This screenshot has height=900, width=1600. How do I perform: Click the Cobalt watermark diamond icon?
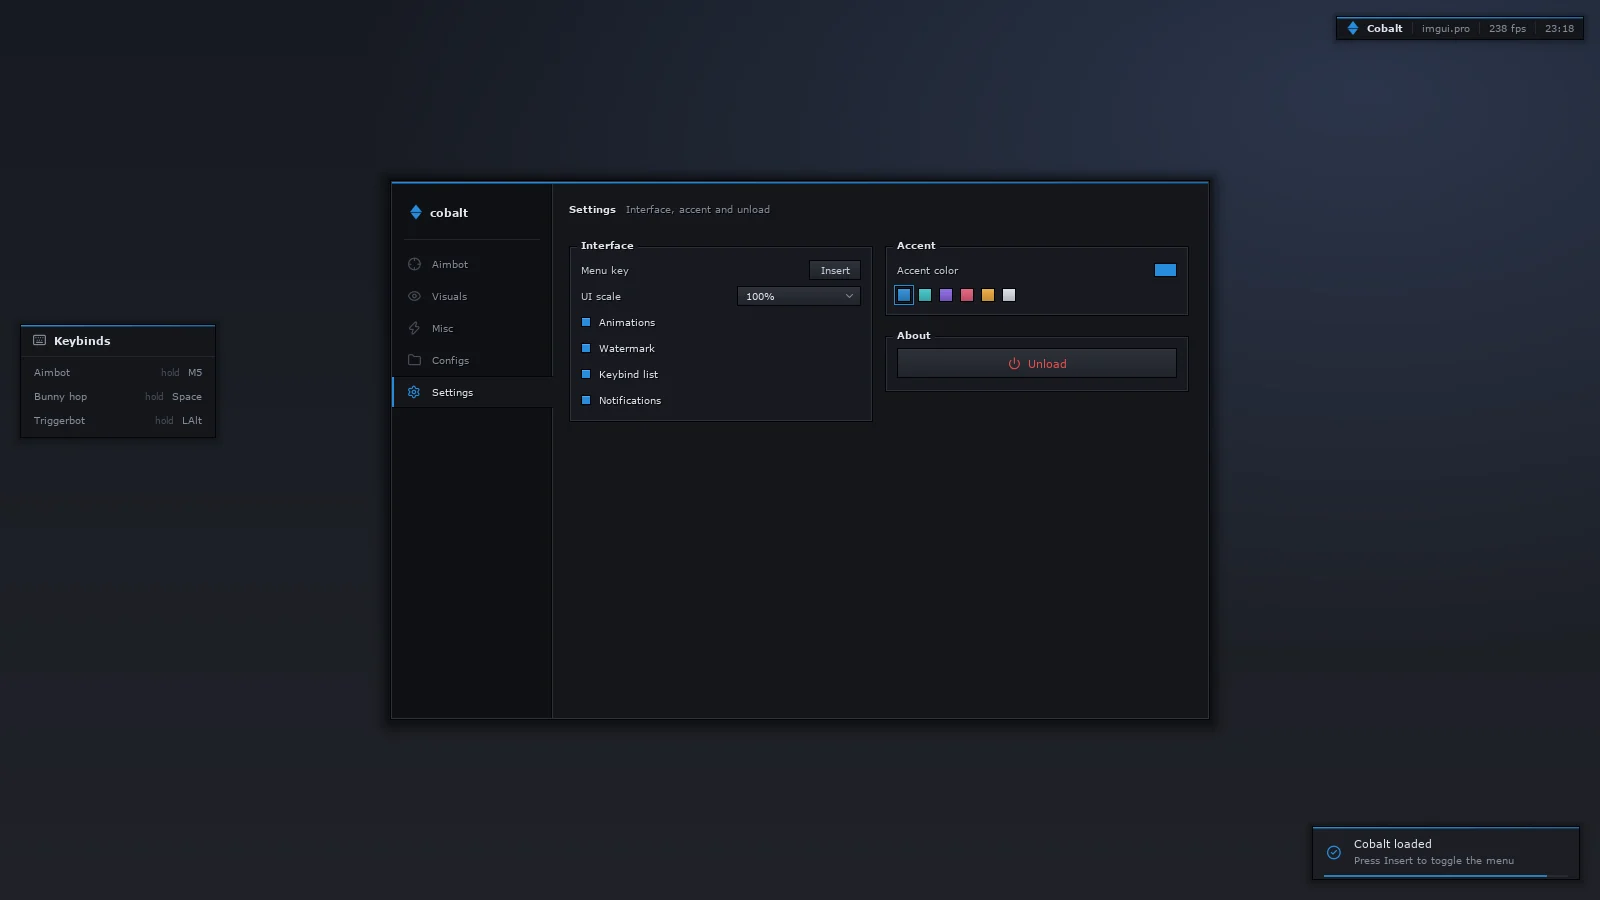click(x=1353, y=28)
